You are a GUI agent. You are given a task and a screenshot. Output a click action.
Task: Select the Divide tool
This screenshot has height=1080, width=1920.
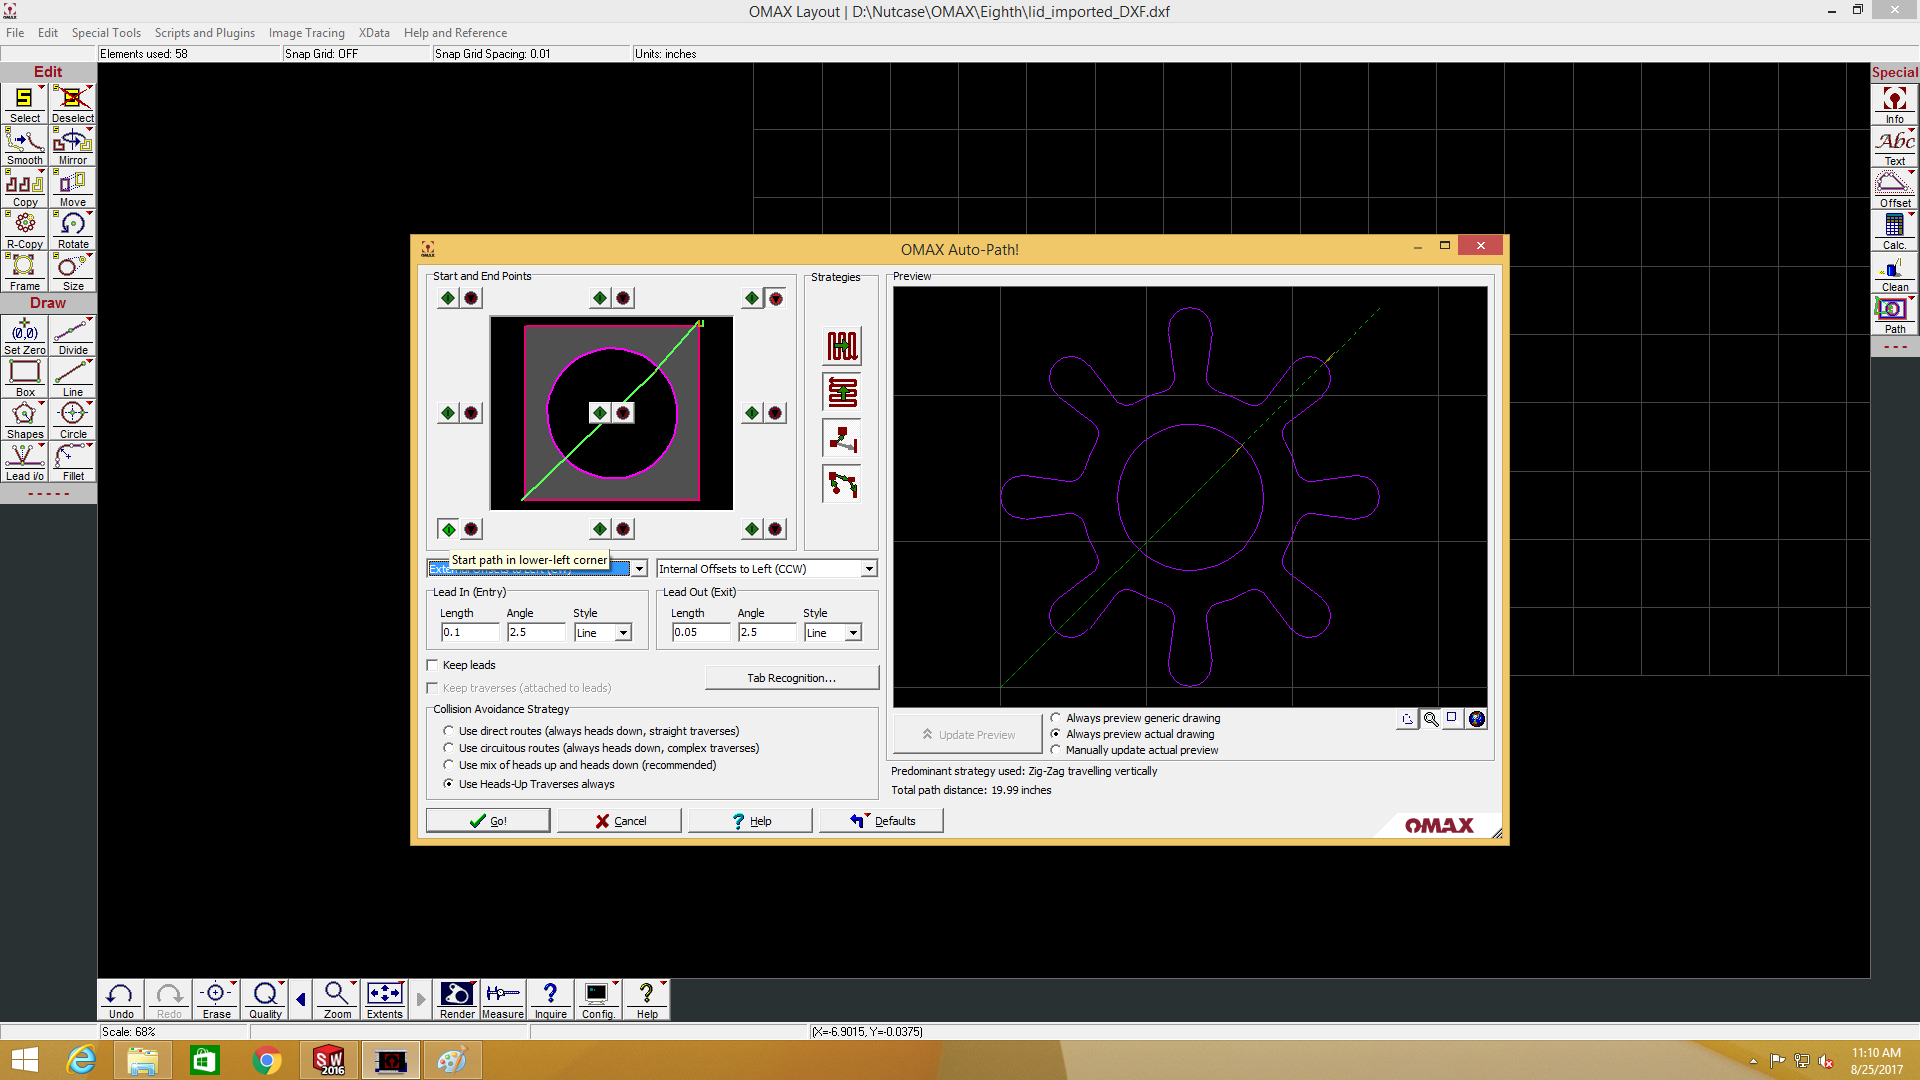pos(72,337)
